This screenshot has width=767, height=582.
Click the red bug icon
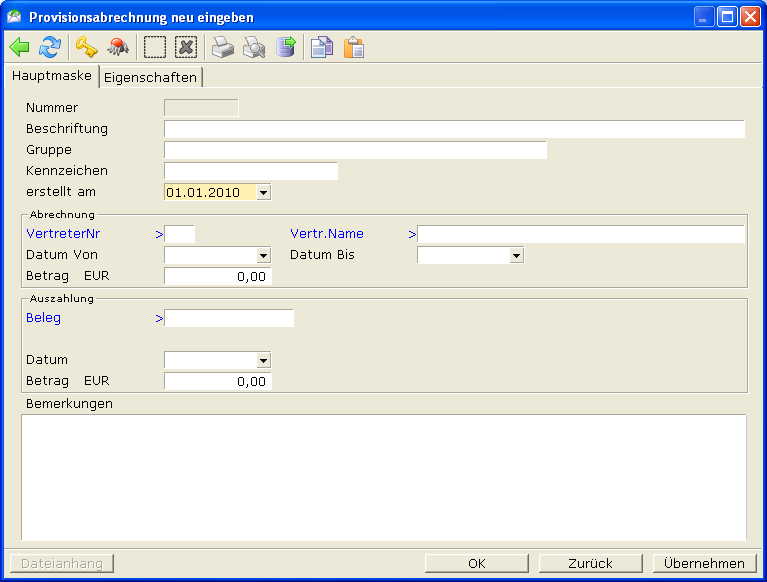(118, 47)
